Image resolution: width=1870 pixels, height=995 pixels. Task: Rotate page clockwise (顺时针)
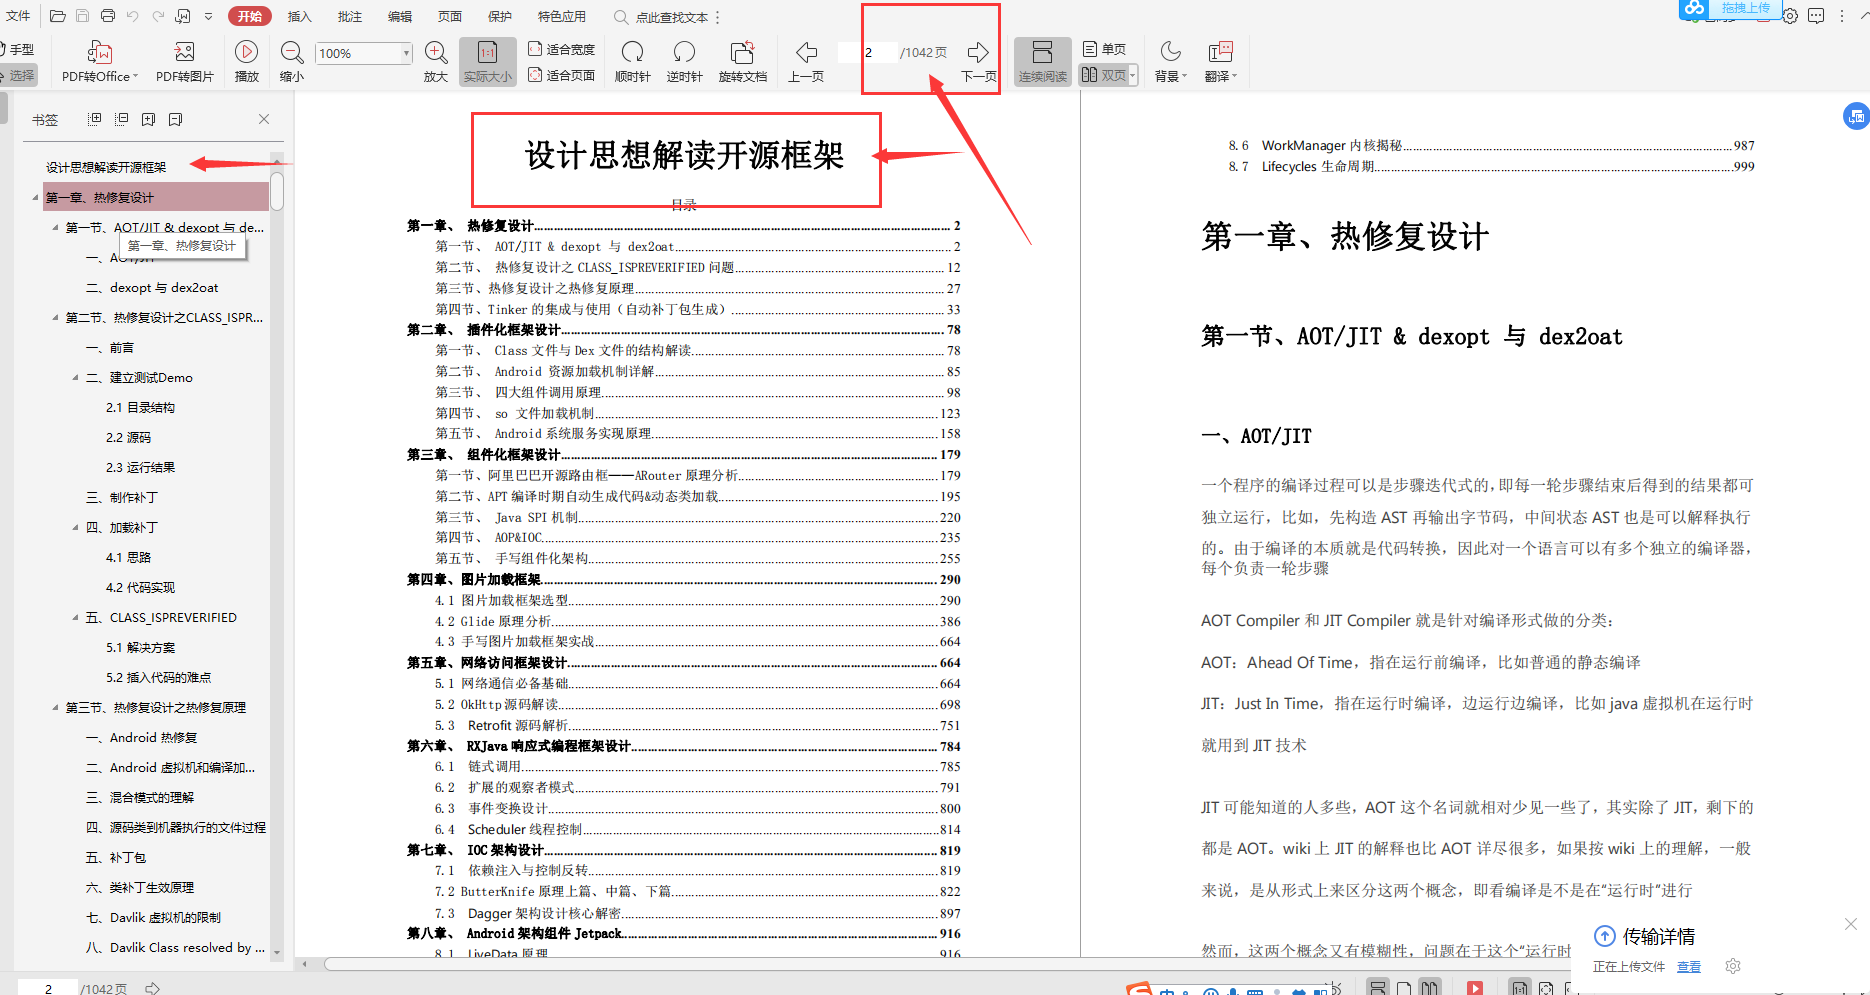(x=632, y=62)
